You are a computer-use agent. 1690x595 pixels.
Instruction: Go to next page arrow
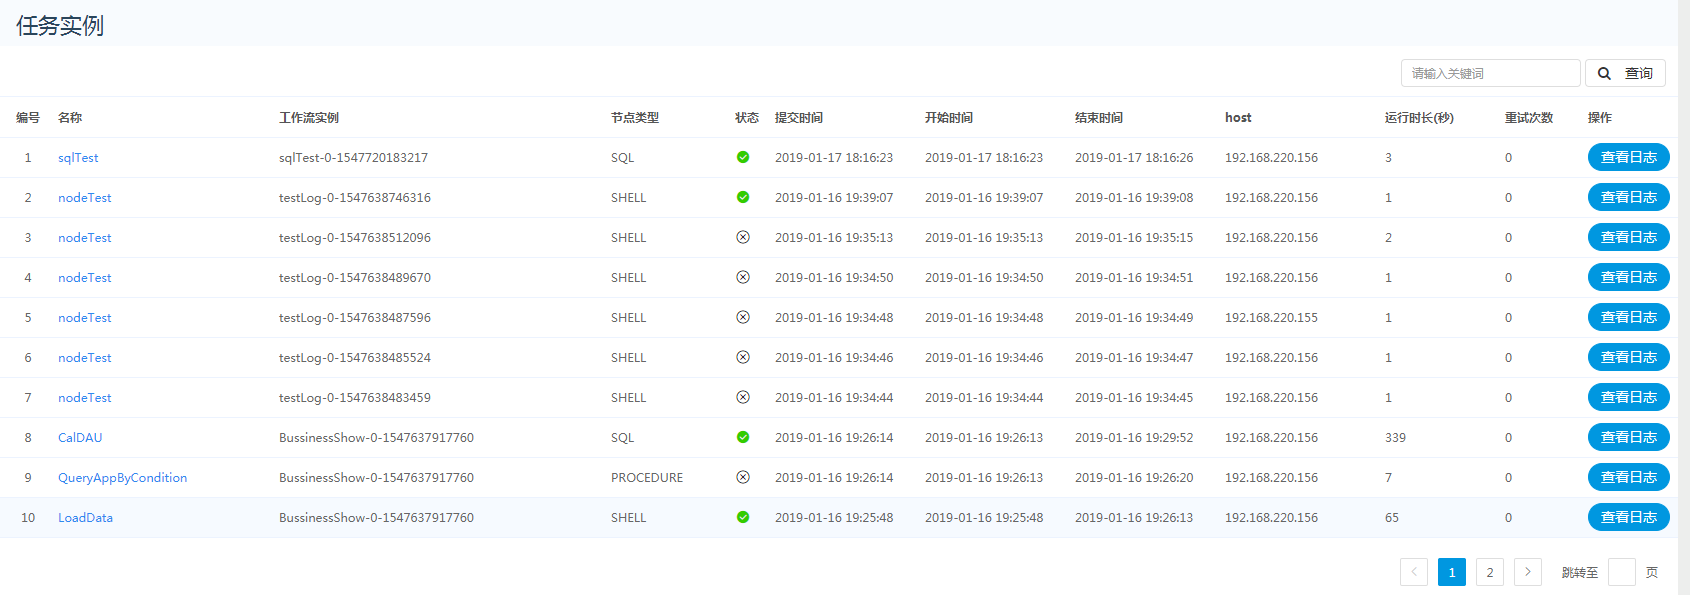(x=1528, y=572)
